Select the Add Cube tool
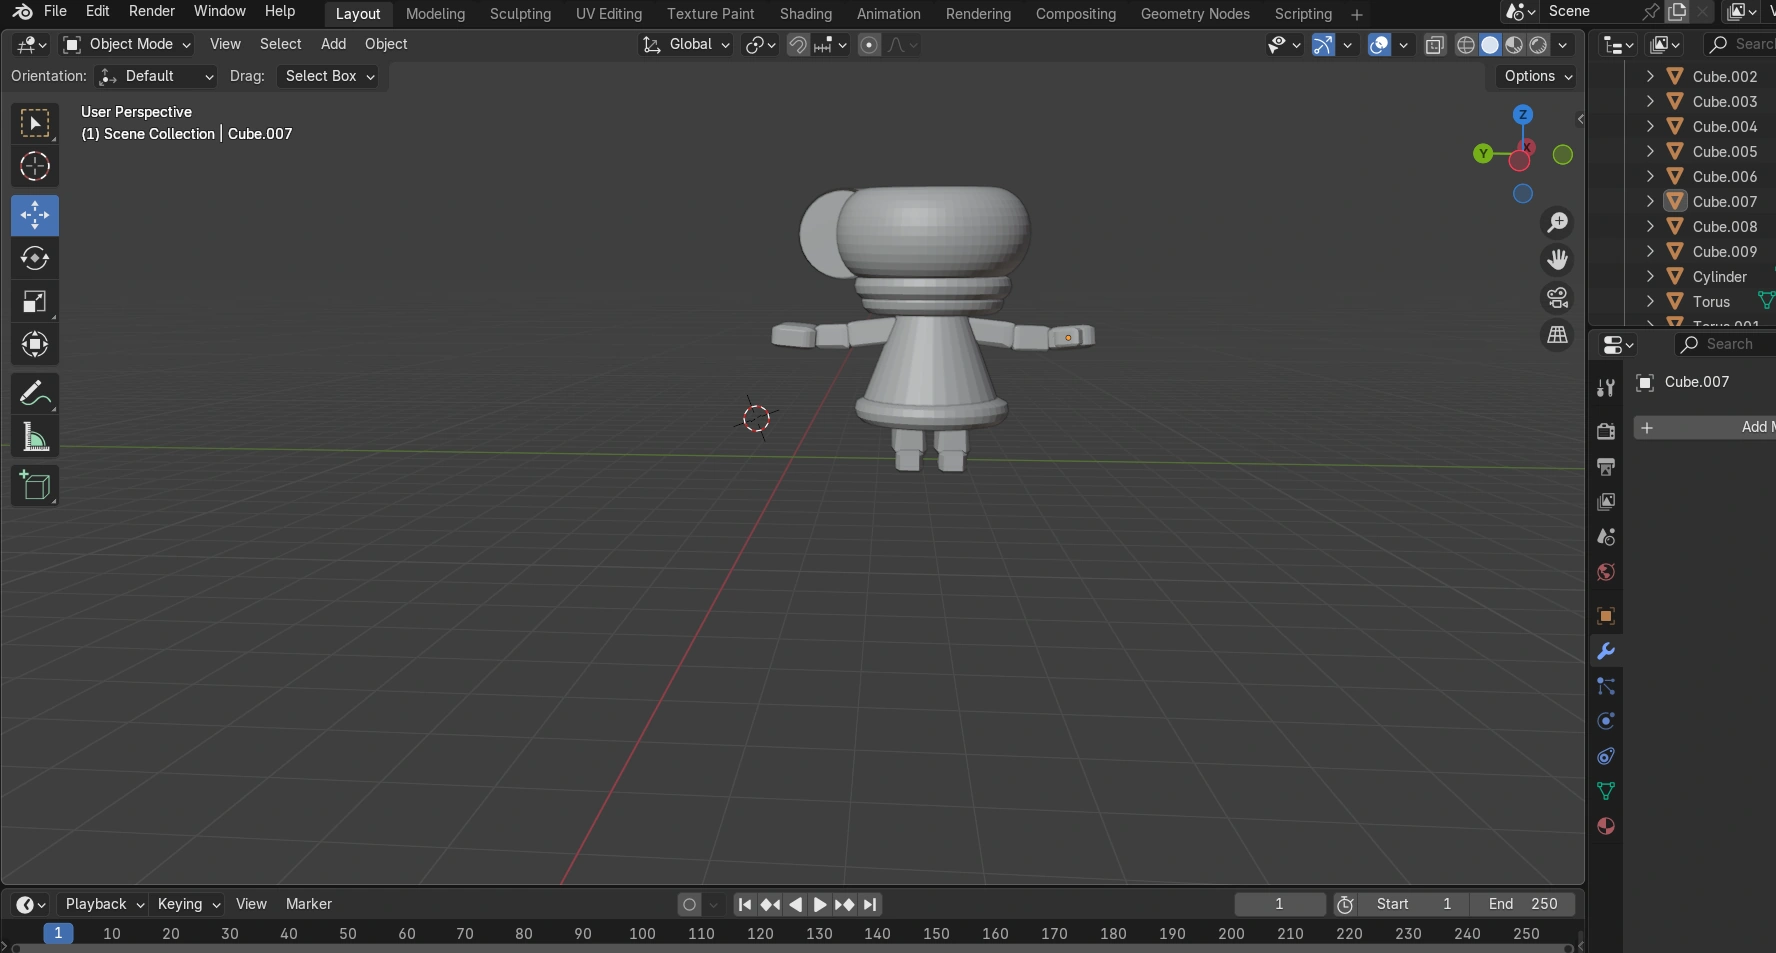 tap(35, 487)
